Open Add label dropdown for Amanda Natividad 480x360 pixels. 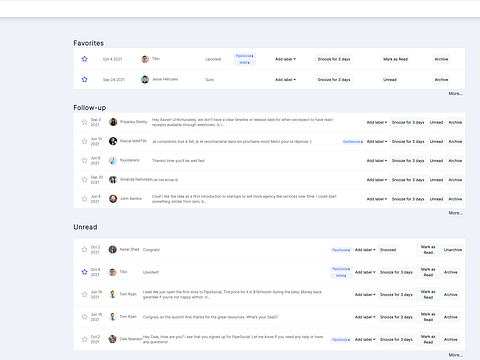(377, 180)
